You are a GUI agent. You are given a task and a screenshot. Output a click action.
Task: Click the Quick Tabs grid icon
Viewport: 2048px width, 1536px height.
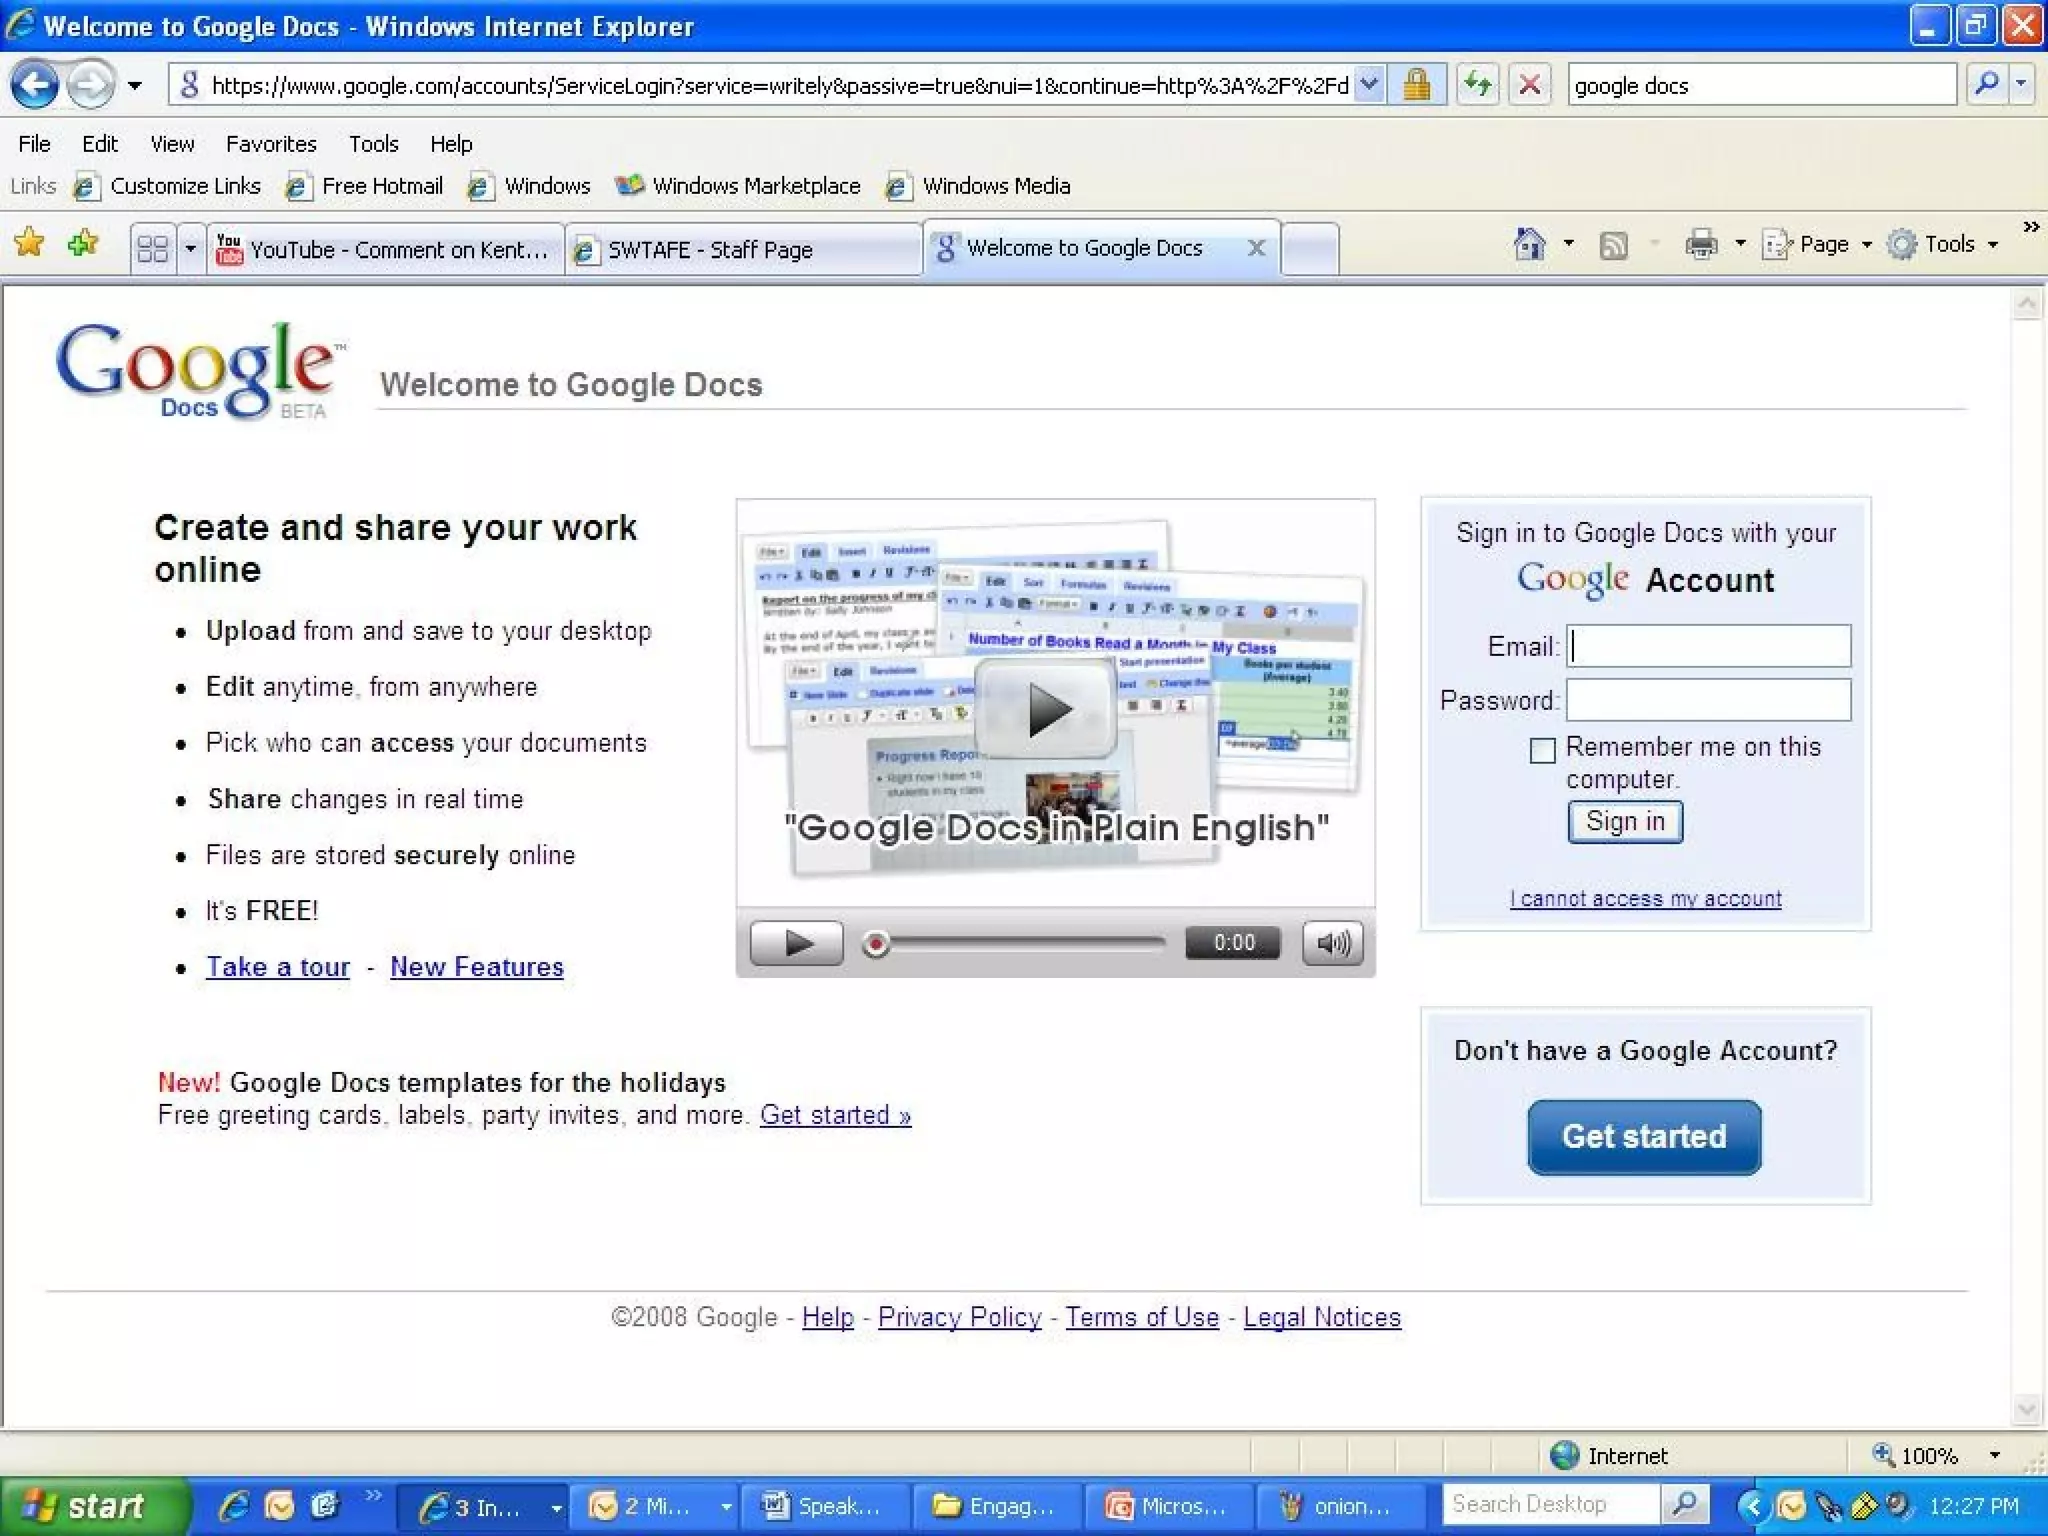152,248
